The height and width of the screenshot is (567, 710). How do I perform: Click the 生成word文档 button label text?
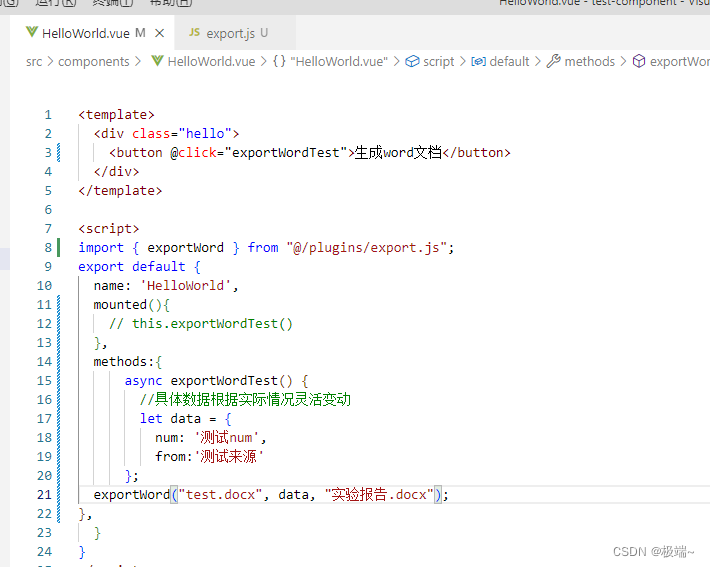click(398, 153)
